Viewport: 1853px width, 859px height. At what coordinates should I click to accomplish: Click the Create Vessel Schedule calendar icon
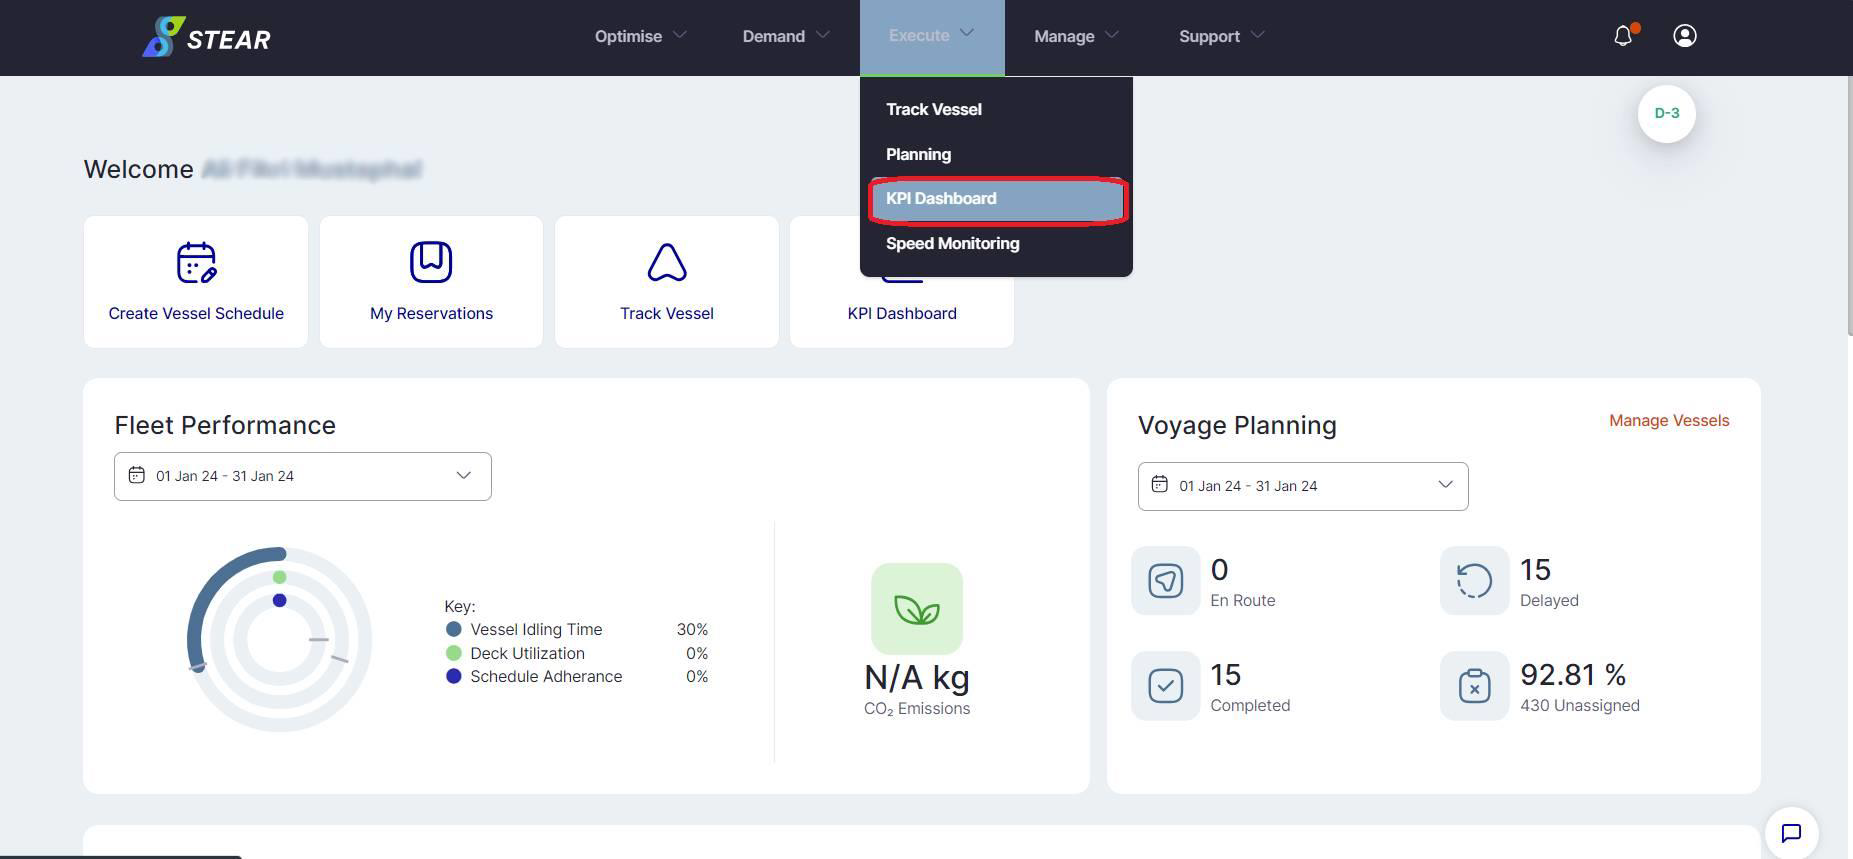point(196,262)
